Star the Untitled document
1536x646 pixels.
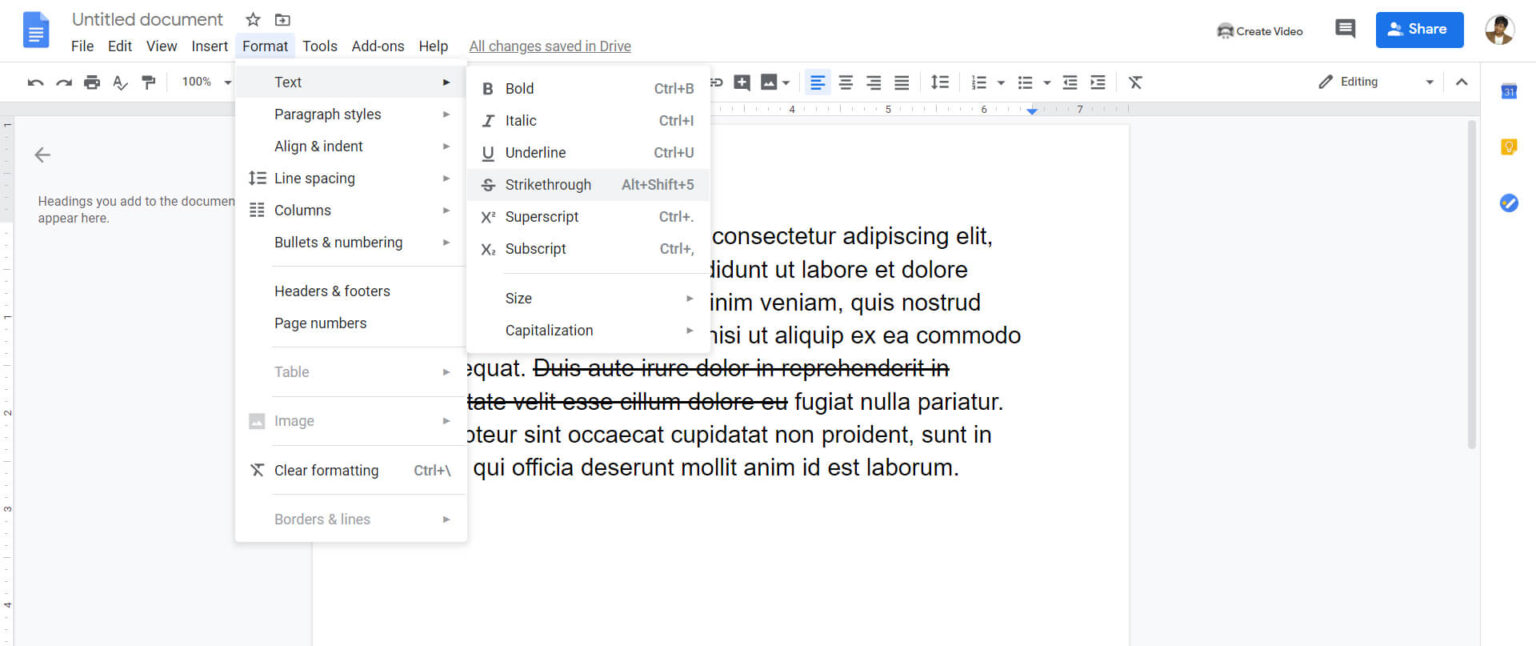252,18
